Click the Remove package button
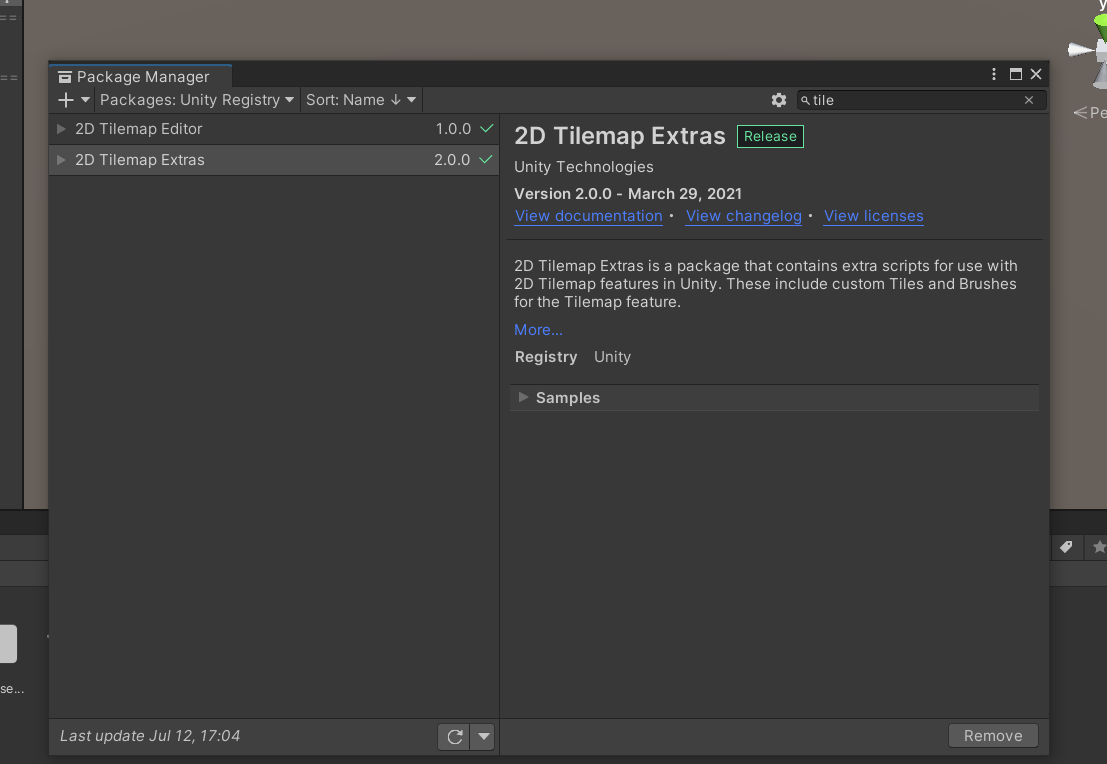 click(993, 736)
